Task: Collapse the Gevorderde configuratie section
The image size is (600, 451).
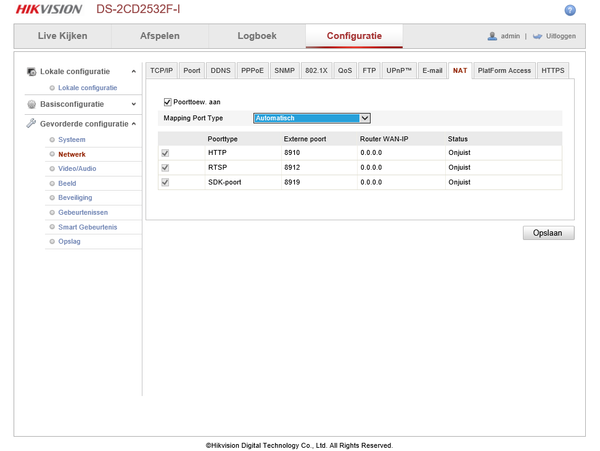Action: [134, 124]
